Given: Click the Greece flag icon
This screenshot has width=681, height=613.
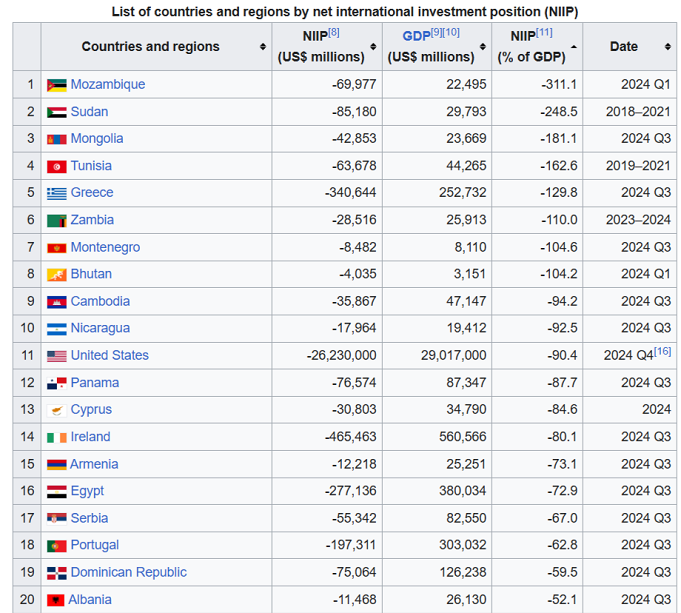Looking at the screenshot, I should (x=56, y=193).
